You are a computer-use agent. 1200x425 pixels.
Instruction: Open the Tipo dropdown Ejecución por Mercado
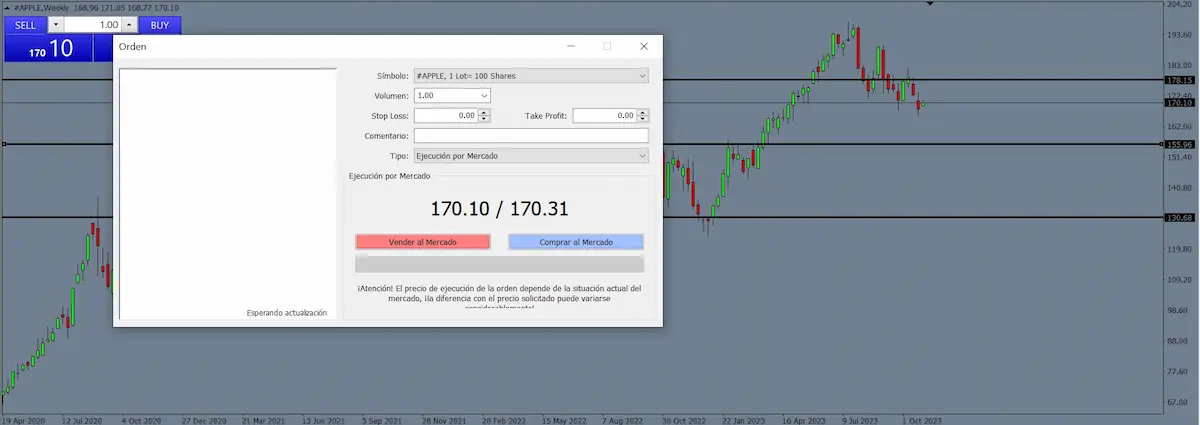[531, 156]
